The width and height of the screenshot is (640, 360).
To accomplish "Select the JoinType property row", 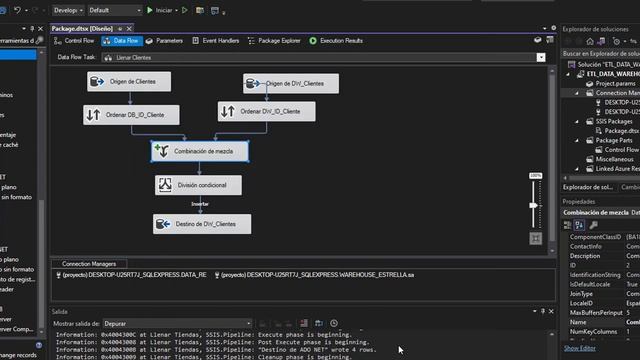I will (604, 294).
